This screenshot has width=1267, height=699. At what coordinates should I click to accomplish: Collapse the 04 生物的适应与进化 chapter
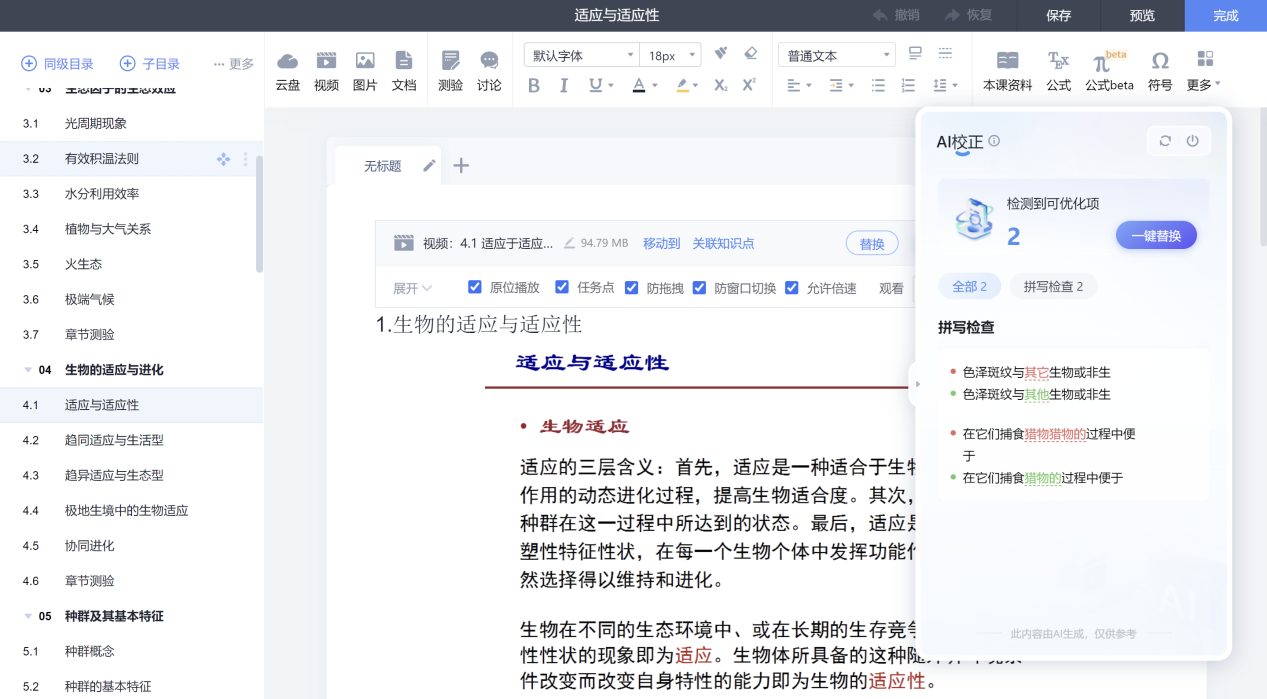pyautogui.click(x=27, y=370)
